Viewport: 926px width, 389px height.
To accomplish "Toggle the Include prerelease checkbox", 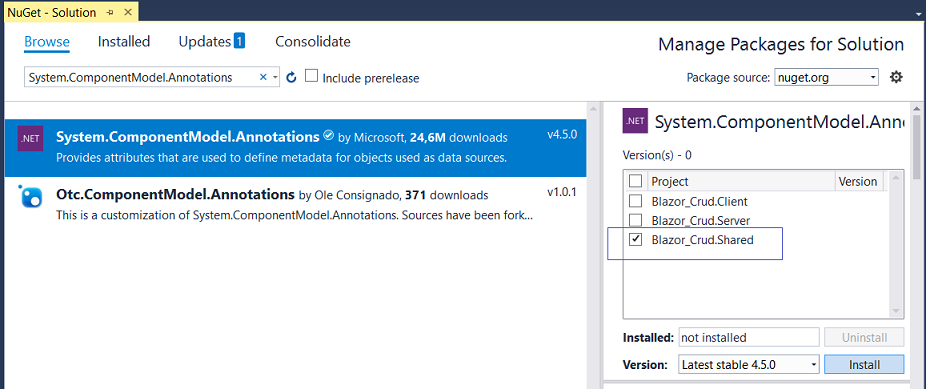I will pos(311,76).
